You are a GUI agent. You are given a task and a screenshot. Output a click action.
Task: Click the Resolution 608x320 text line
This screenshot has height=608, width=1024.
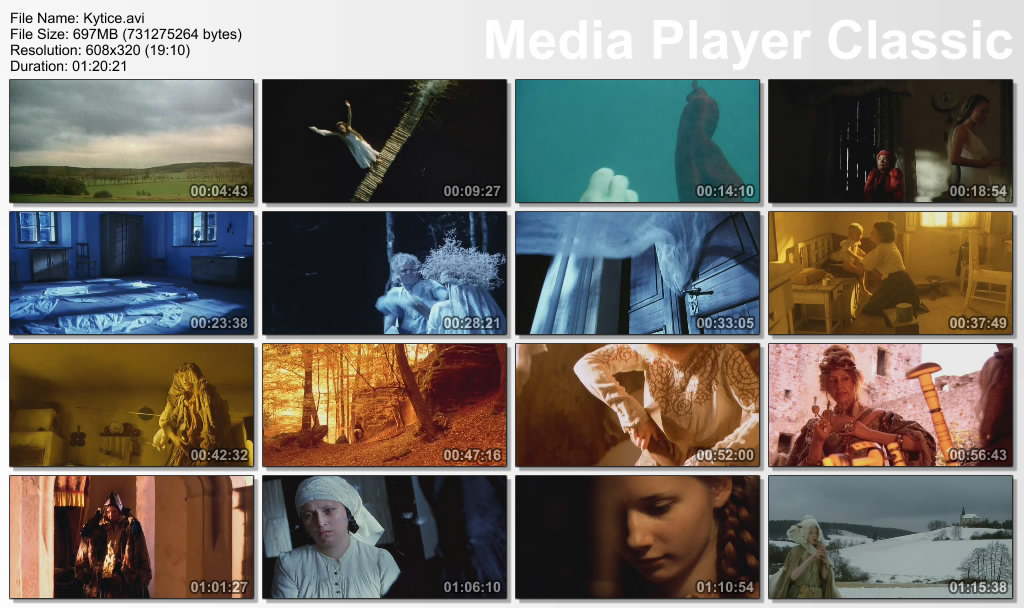coord(100,50)
